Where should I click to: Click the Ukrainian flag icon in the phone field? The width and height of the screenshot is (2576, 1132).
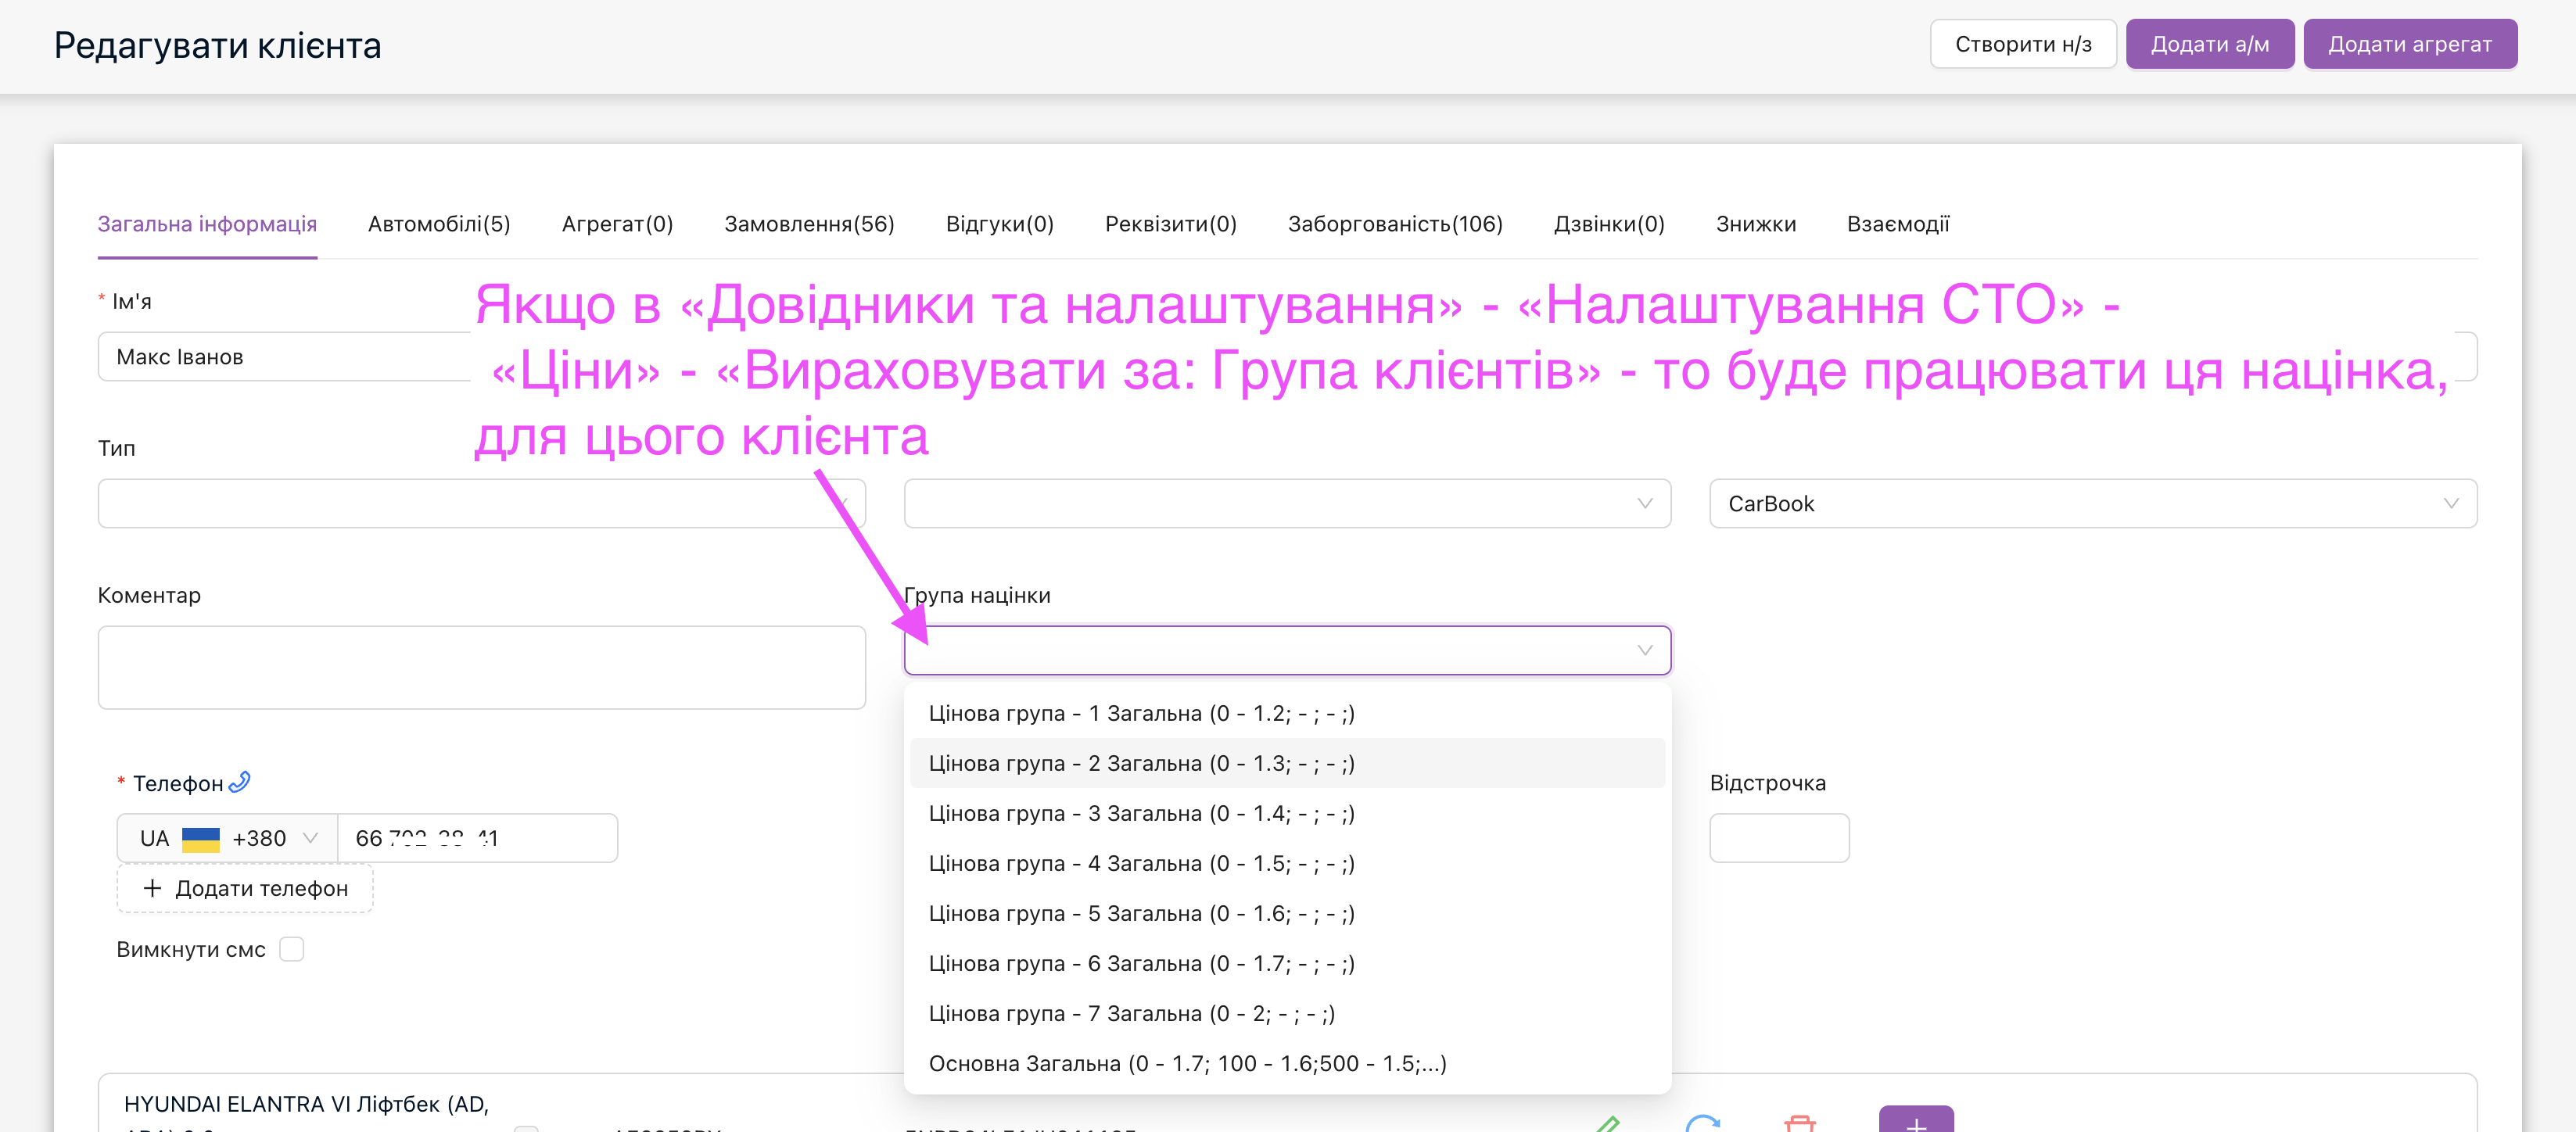point(201,838)
